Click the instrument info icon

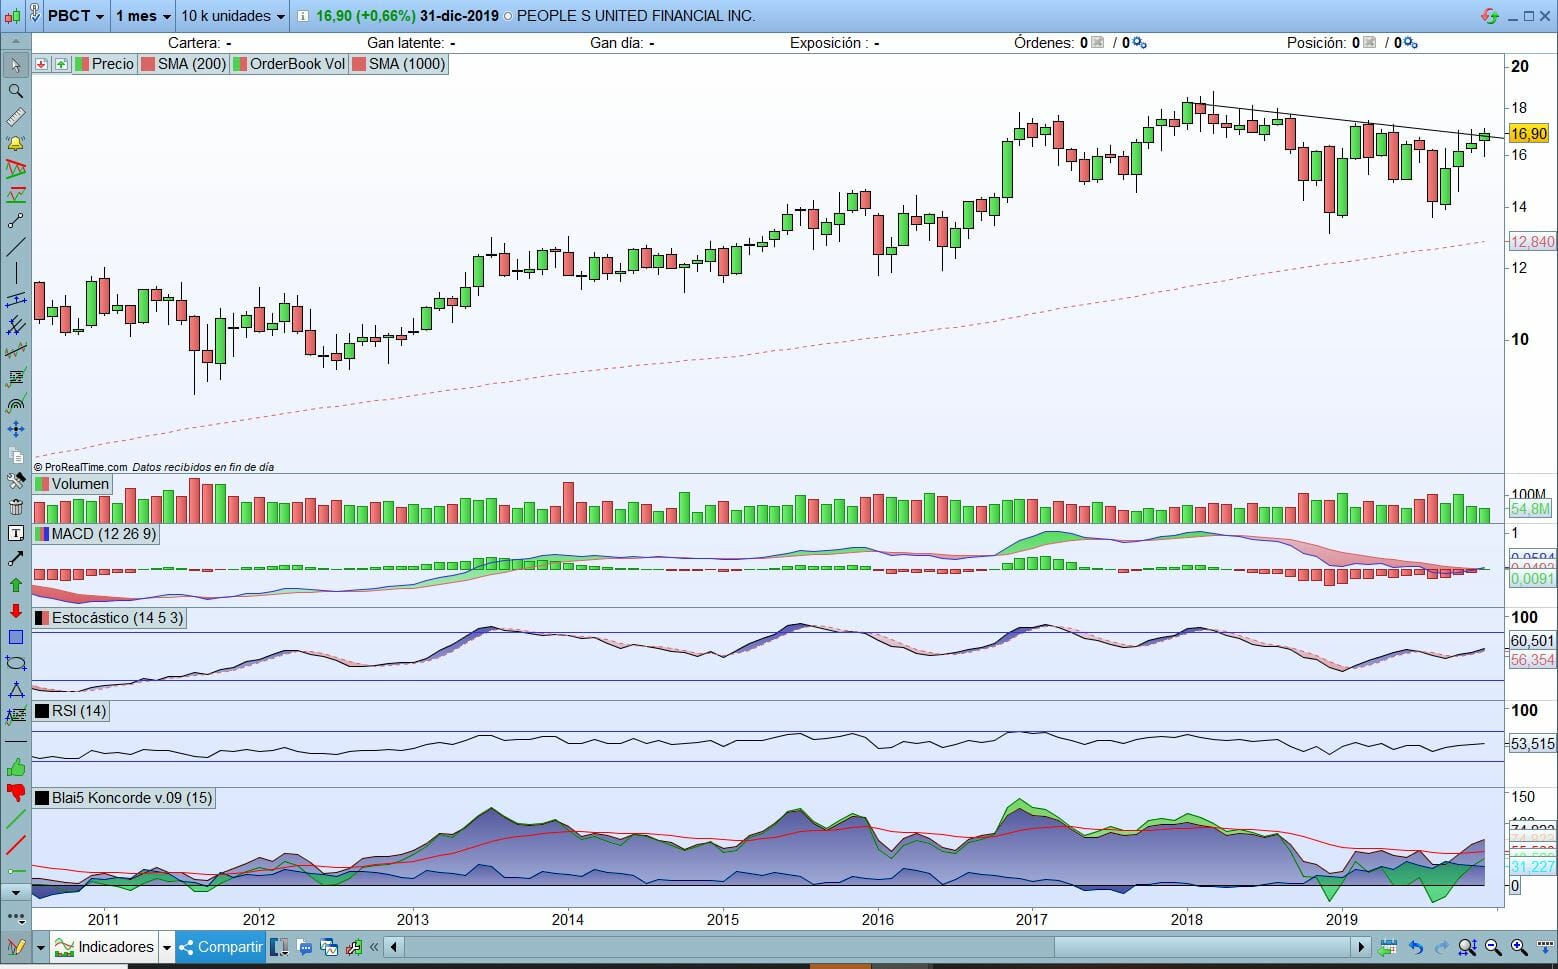(304, 16)
